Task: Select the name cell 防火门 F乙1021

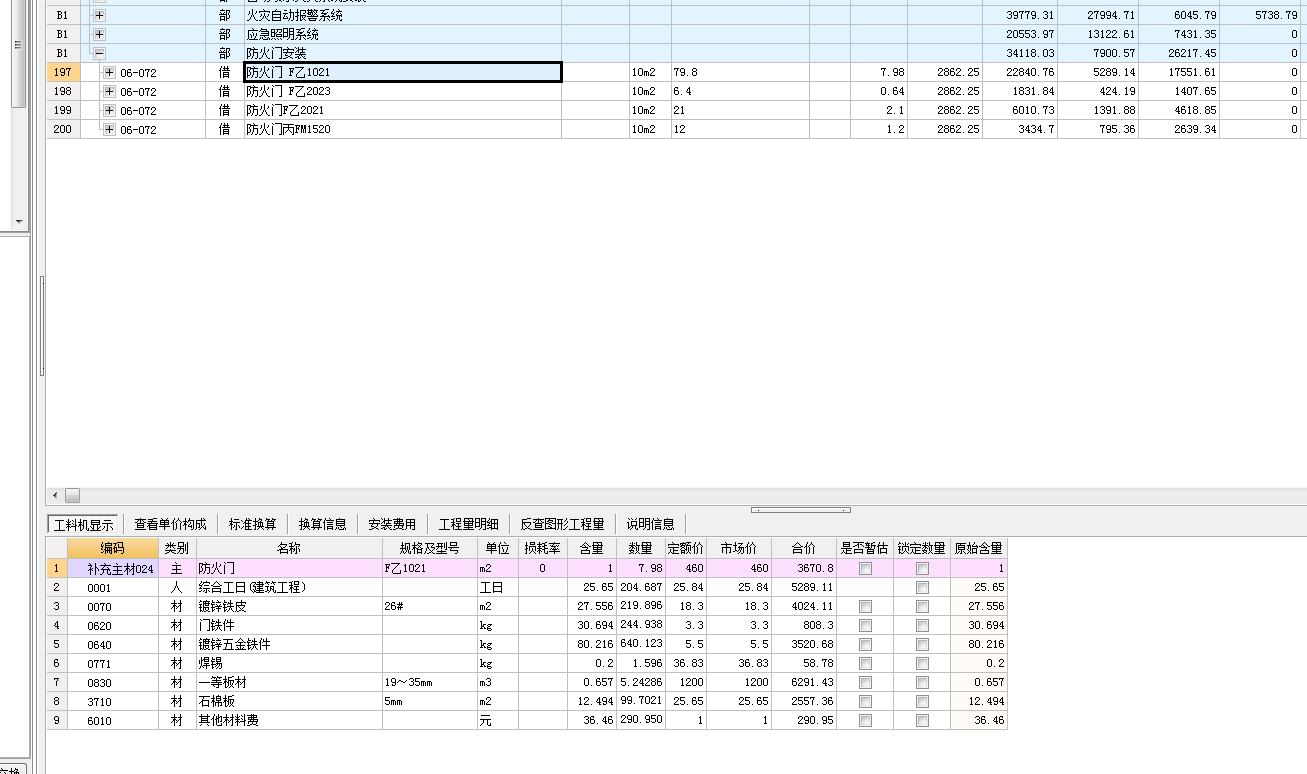Action: click(x=403, y=72)
